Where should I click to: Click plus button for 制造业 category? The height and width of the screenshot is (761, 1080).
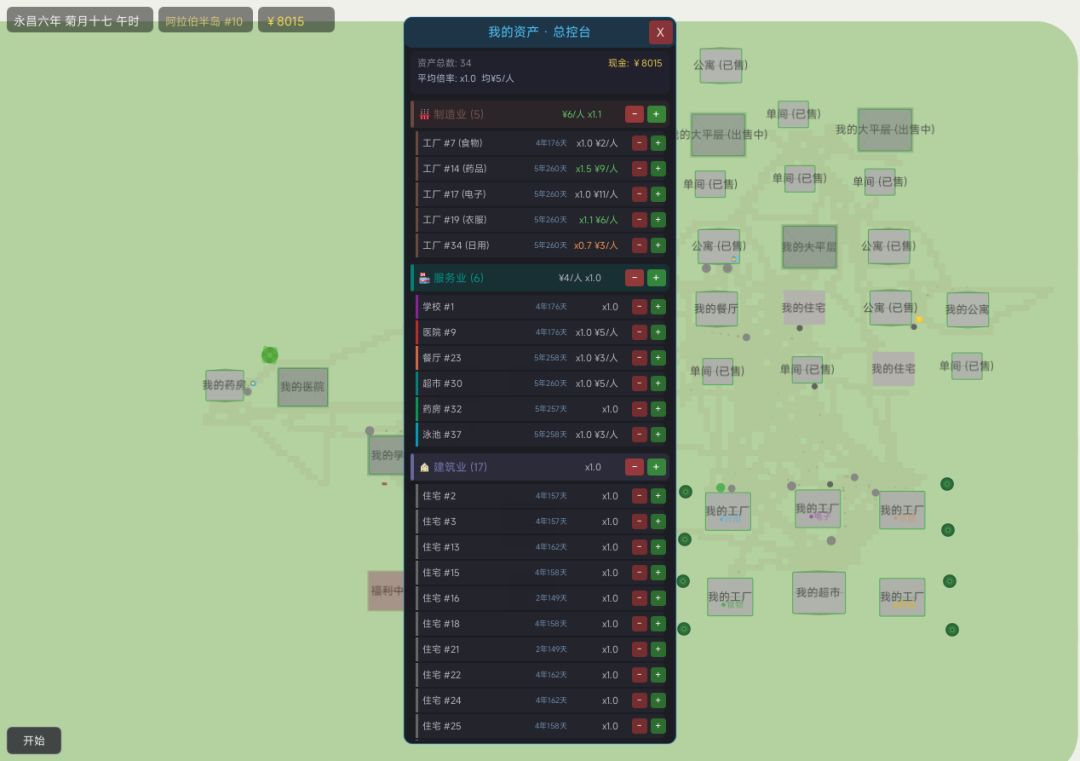coord(656,114)
